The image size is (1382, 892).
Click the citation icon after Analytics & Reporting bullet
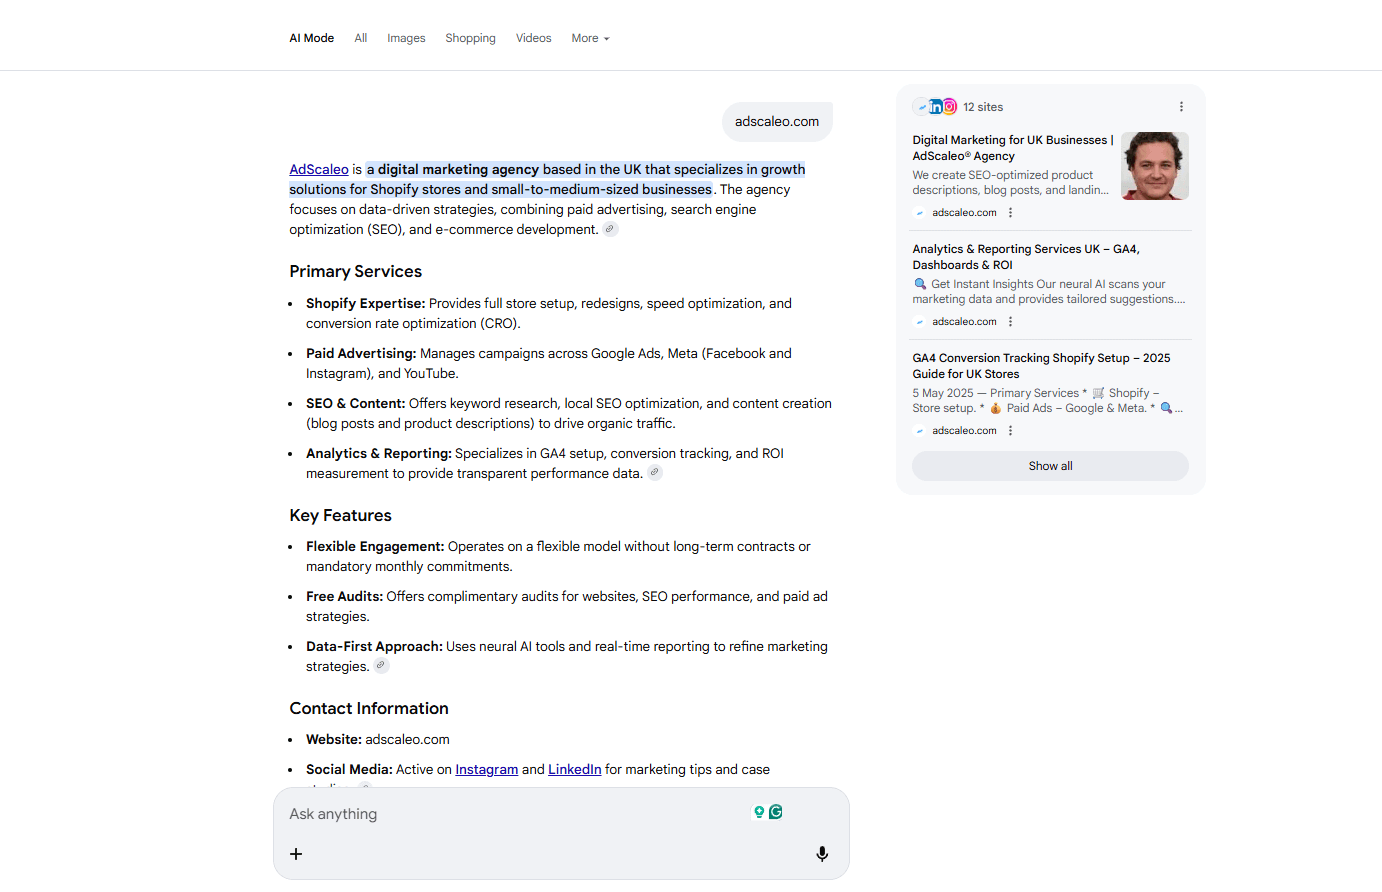click(655, 472)
